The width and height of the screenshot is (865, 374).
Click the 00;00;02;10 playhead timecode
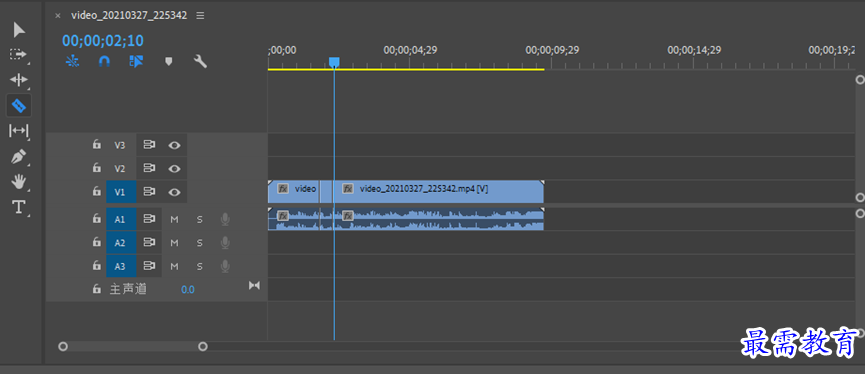[x=103, y=40]
